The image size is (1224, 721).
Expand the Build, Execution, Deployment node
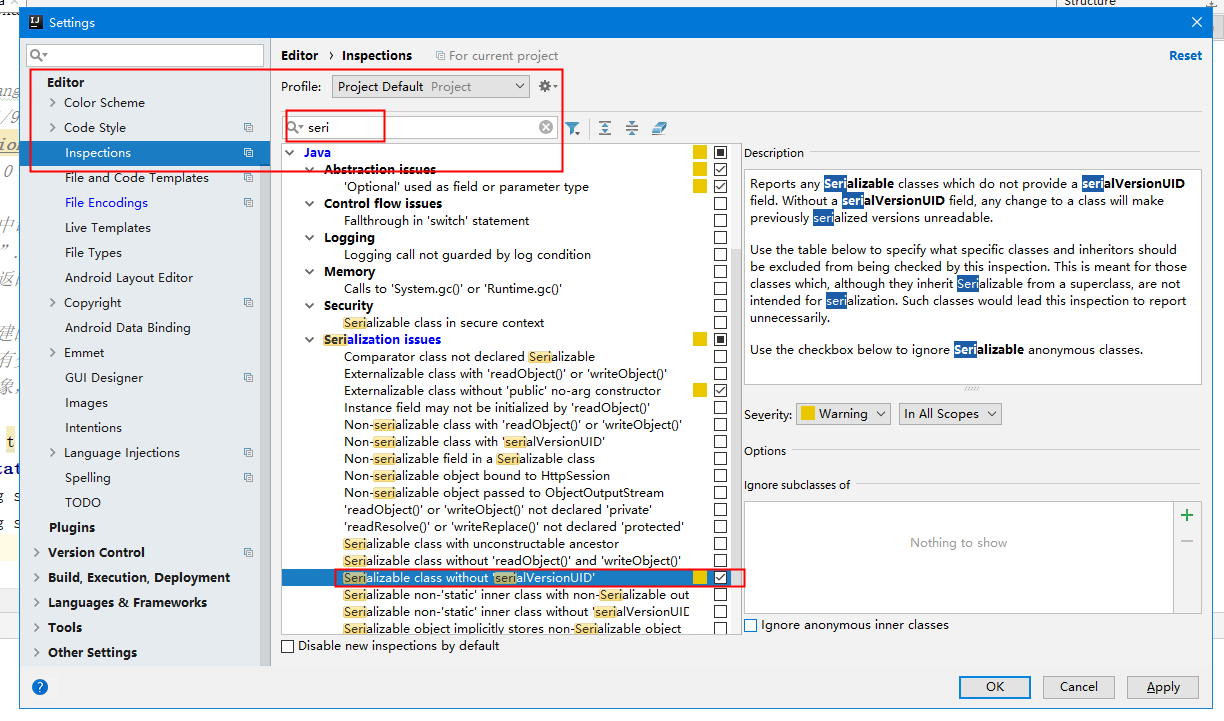click(37, 578)
